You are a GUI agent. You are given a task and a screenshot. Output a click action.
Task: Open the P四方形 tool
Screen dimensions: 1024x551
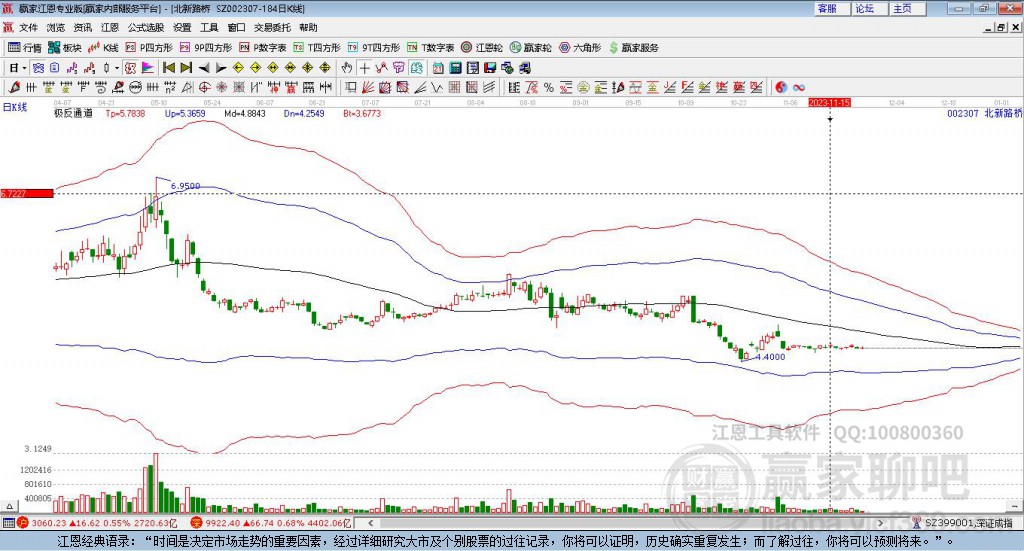[x=148, y=48]
